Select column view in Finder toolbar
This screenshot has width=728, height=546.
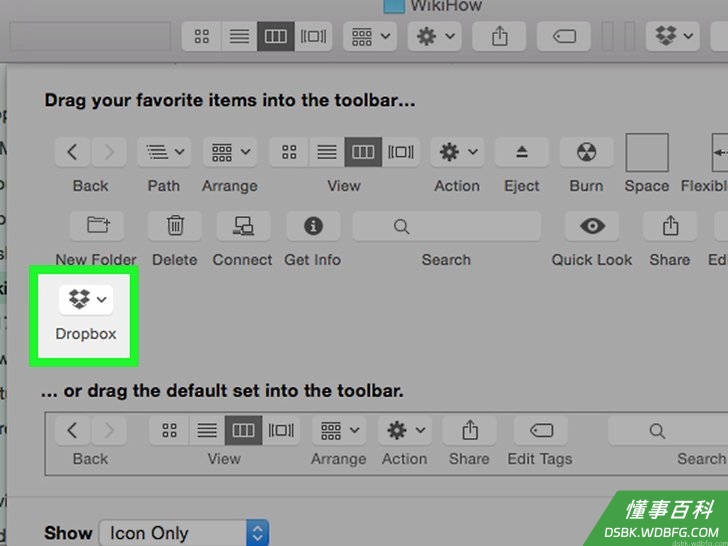[276, 36]
